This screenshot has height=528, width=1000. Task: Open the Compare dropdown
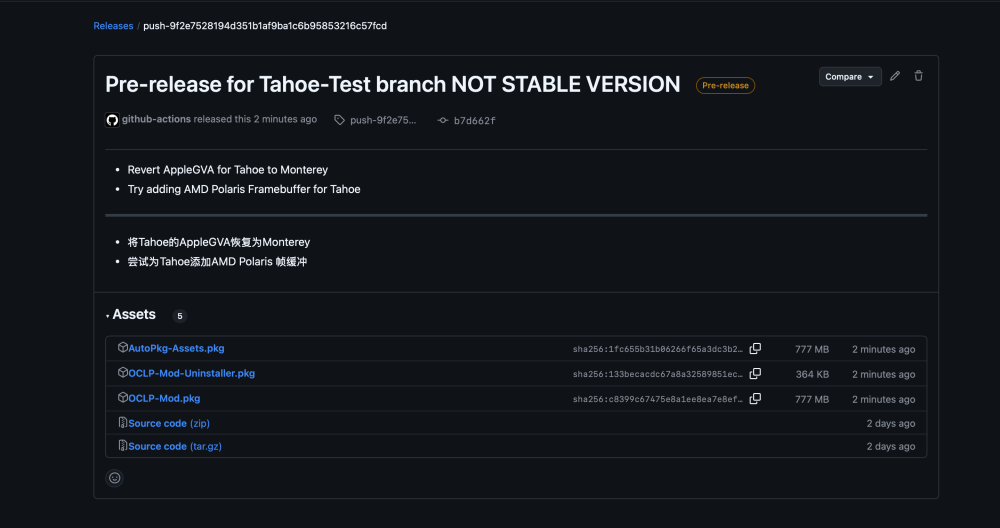click(x=850, y=77)
